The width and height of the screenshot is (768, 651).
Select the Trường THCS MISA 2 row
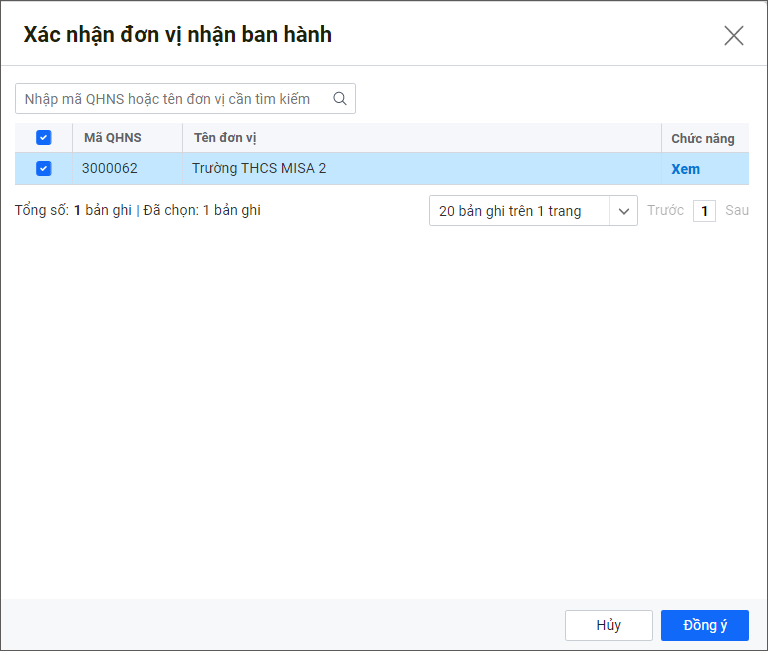tap(259, 169)
